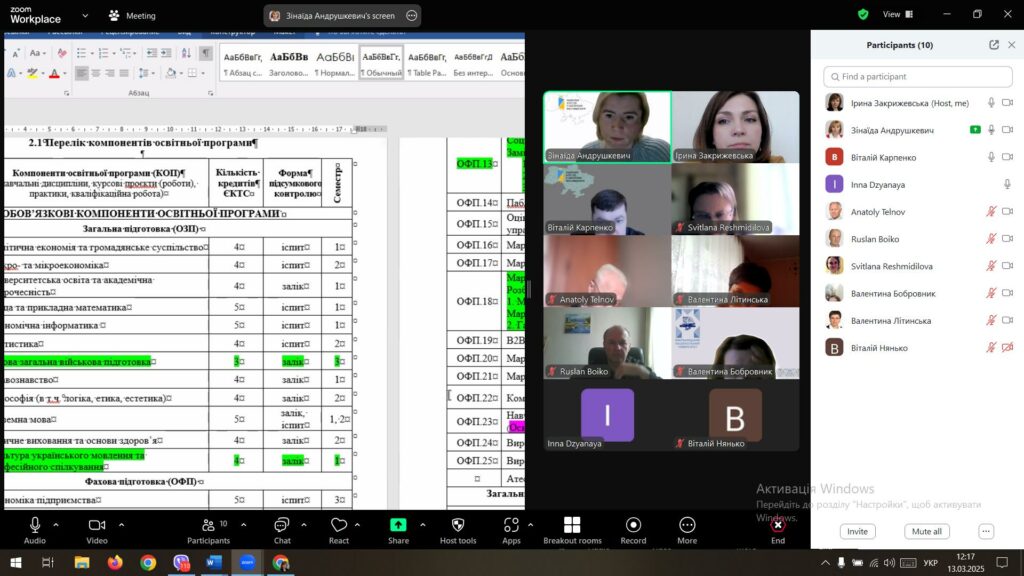Click the numbered list icon in Word
Viewport: 1024px width, 576px height.
[103, 53]
